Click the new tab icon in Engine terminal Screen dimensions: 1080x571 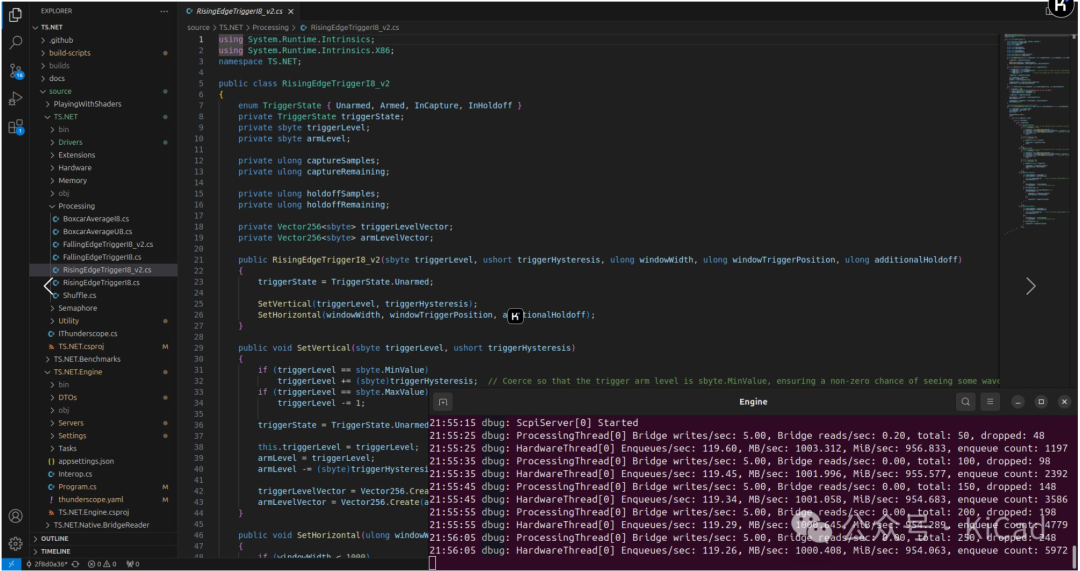click(x=443, y=402)
